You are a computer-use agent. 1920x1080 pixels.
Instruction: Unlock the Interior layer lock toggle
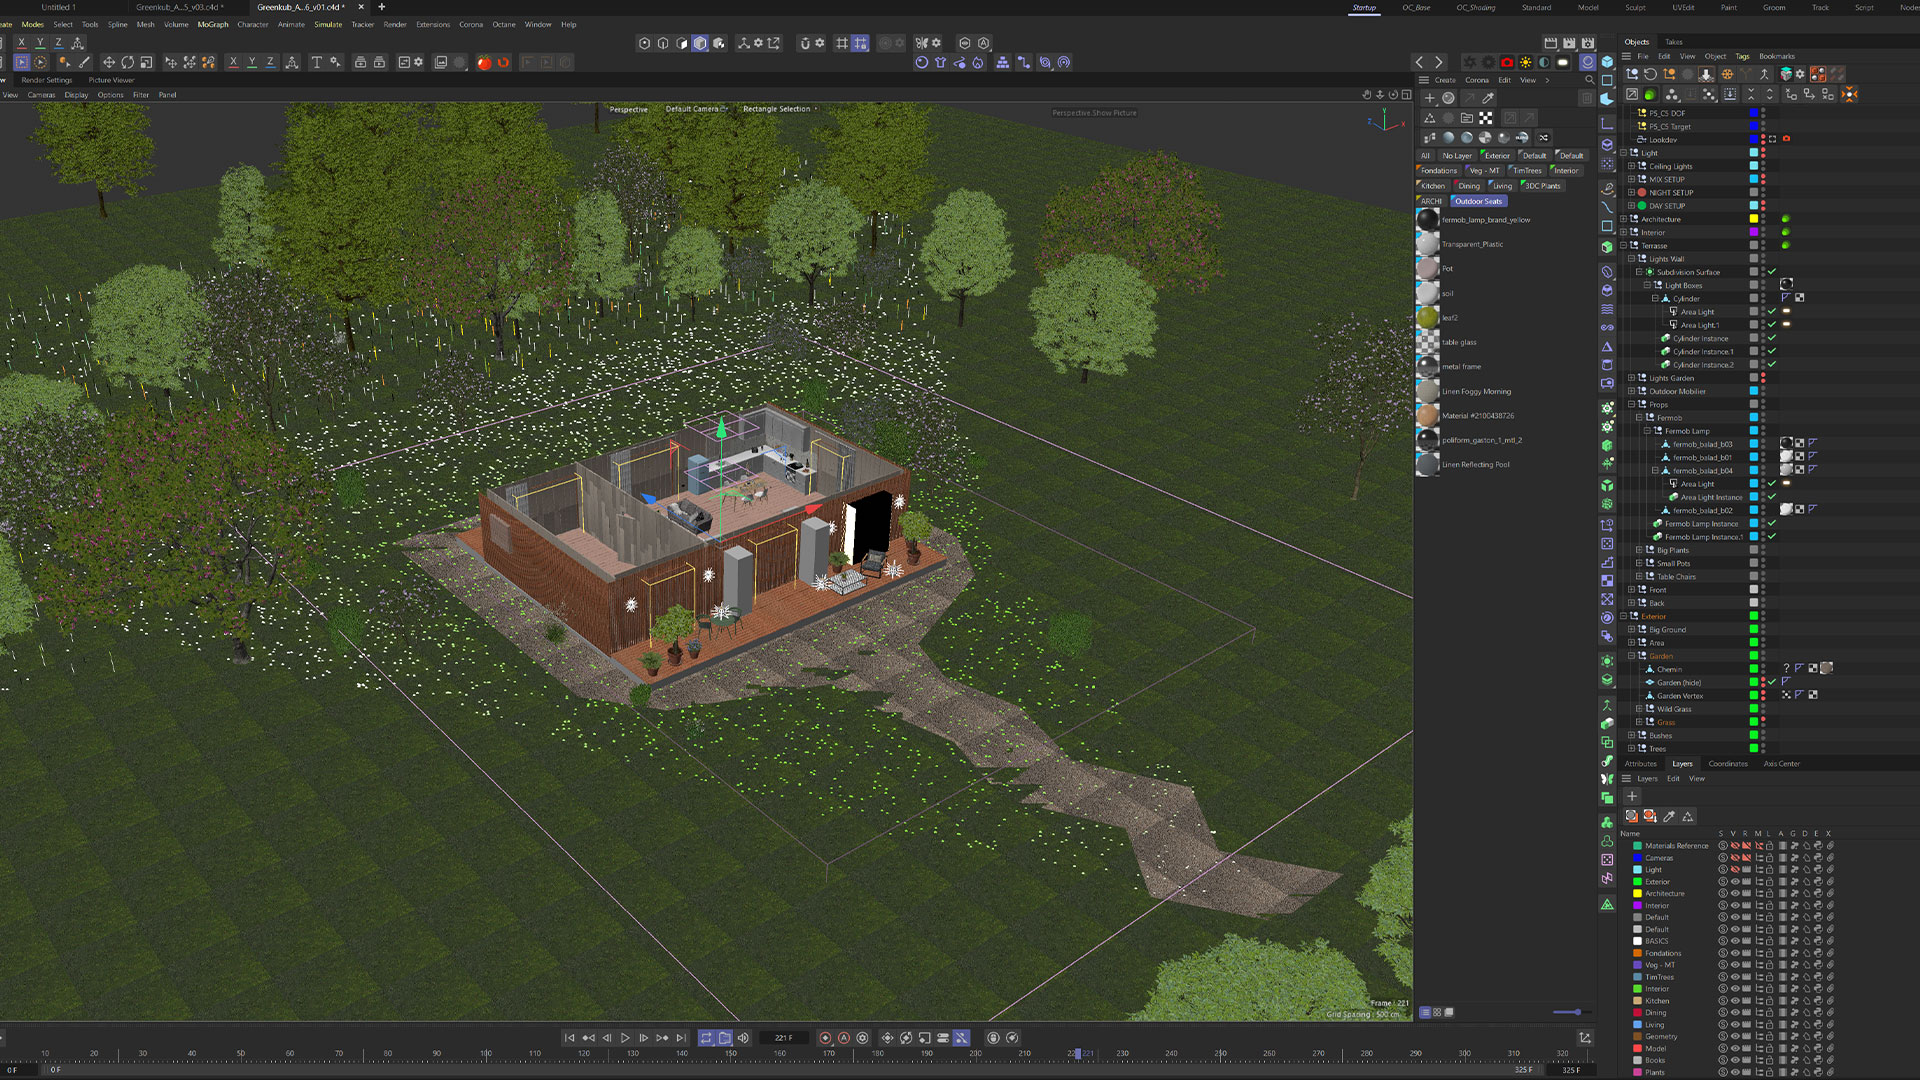[x=1770, y=906]
